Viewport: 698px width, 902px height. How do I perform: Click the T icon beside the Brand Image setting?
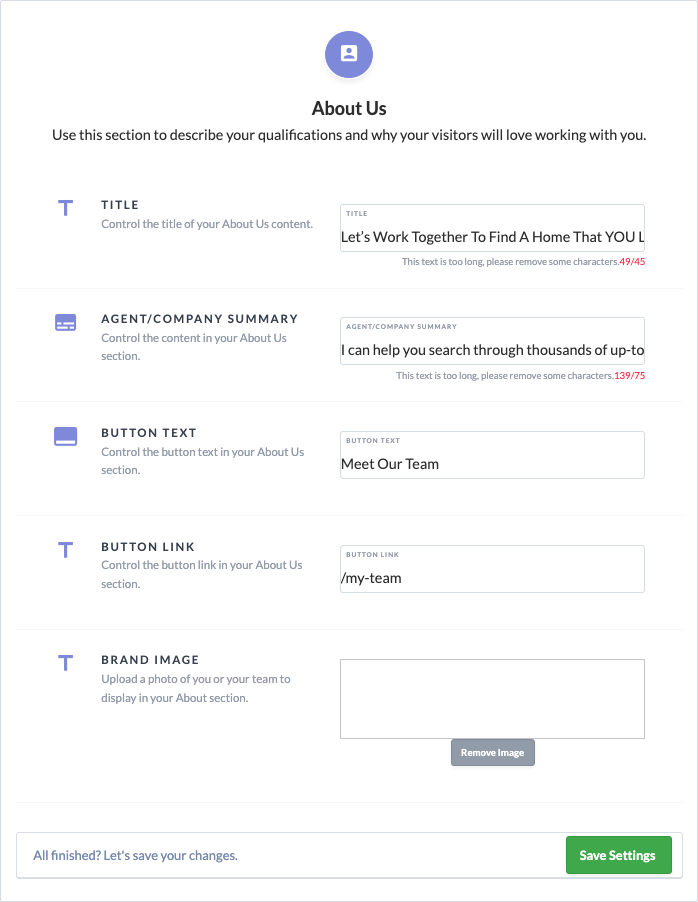pyautogui.click(x=66, y=663)
